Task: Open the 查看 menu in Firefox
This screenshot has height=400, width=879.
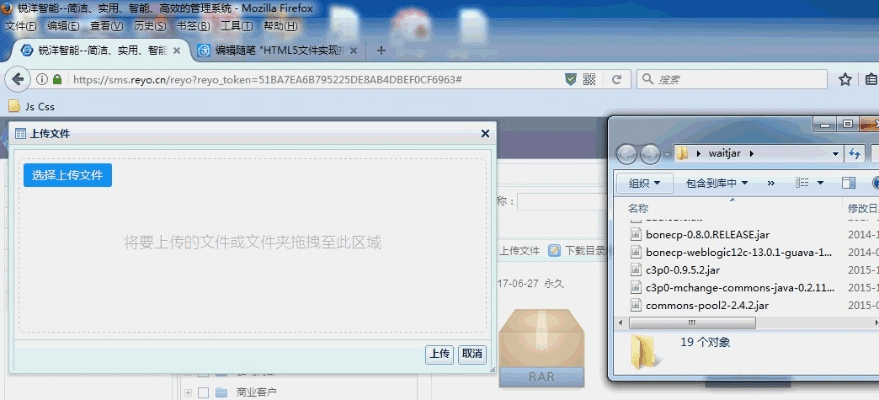Action: 107,26
